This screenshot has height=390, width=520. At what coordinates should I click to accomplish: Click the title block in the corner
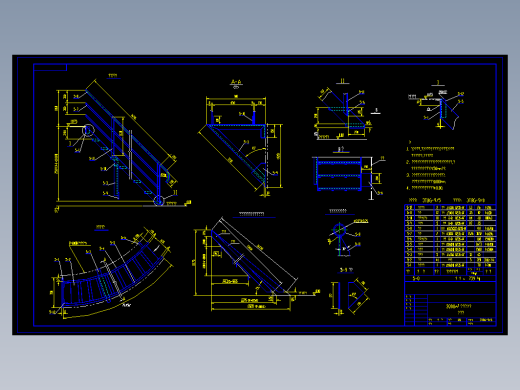click(450, 304)
